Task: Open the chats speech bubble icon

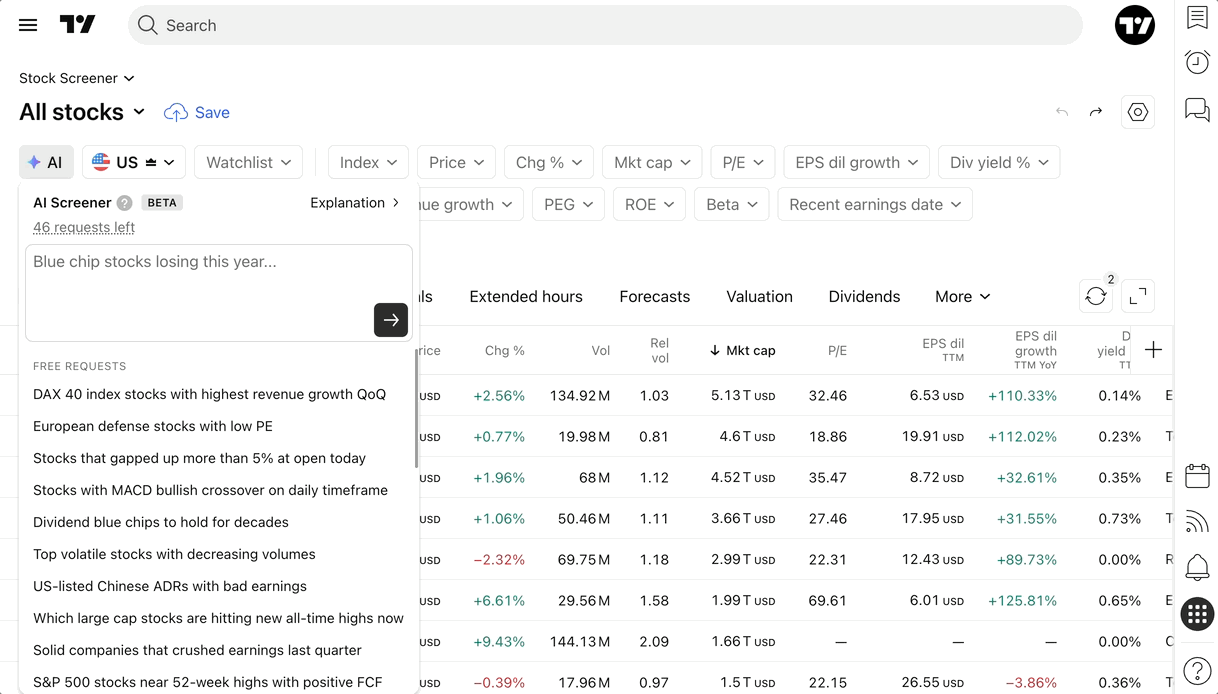Action: click(1197, 109)
